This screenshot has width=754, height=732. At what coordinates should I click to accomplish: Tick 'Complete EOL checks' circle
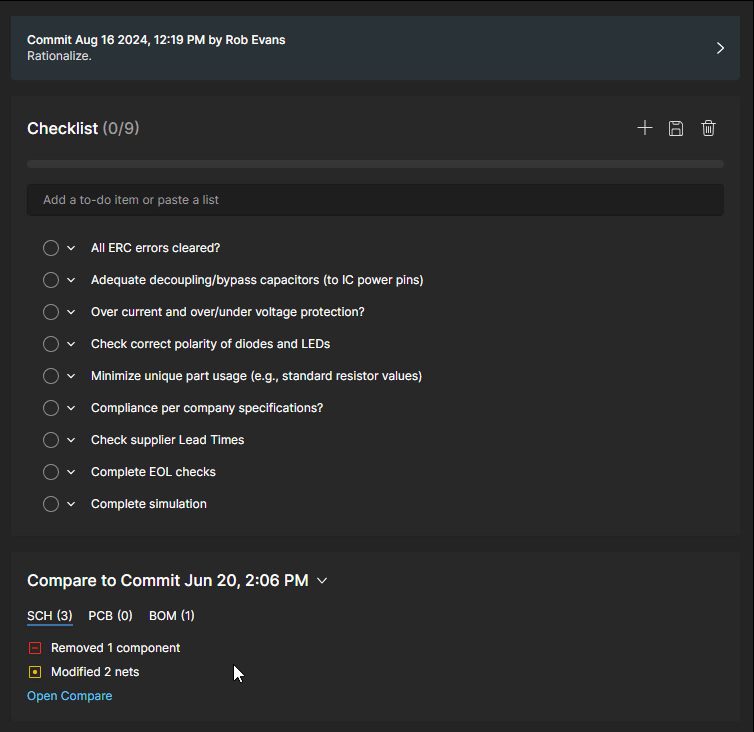51,472
